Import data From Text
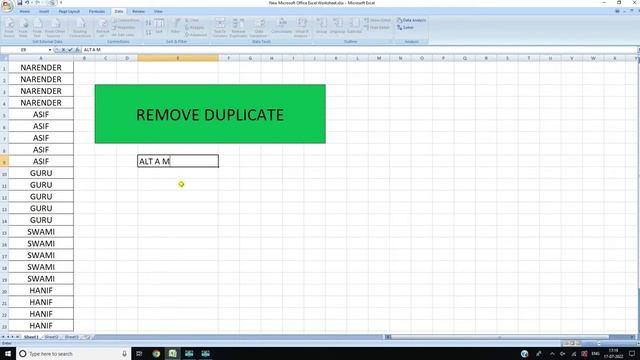640x360 pixels. 37,28
